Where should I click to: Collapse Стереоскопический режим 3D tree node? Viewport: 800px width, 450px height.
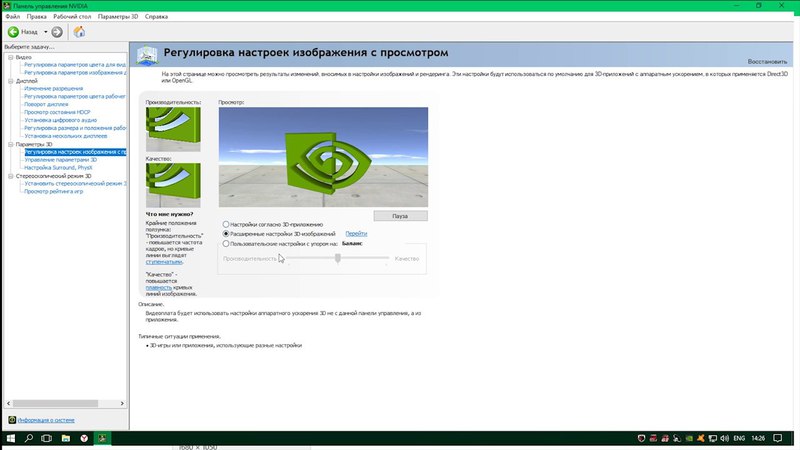tap(11, 176)
